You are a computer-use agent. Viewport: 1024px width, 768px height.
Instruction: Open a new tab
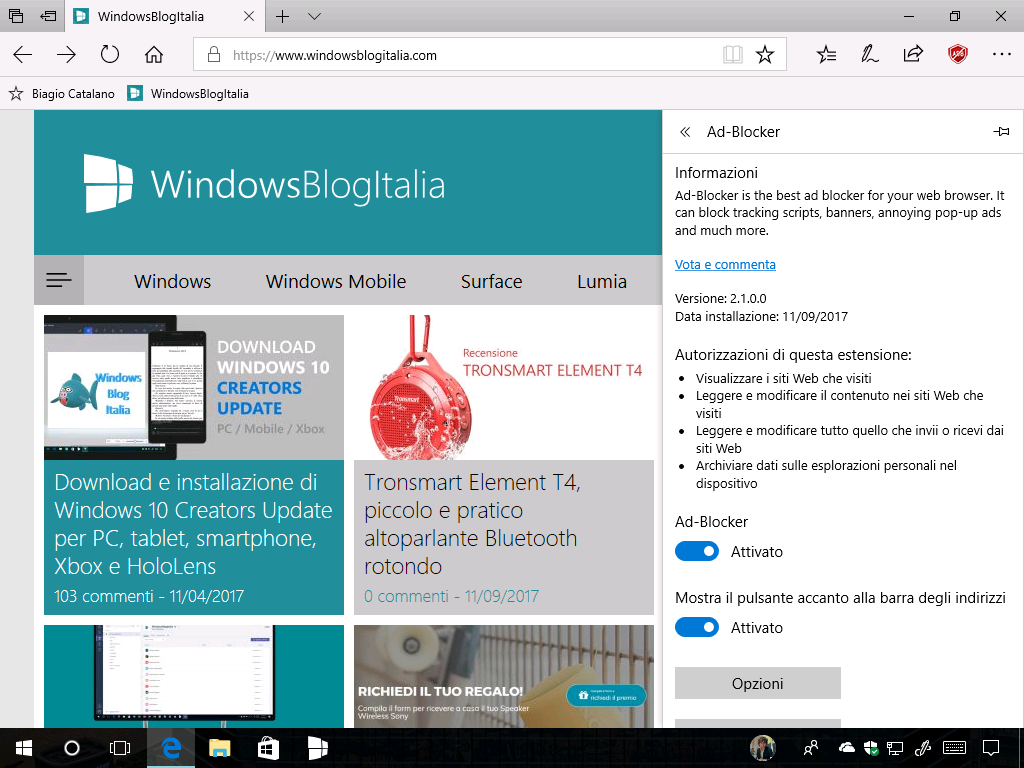pyautogui.click(x=282, y=16)
